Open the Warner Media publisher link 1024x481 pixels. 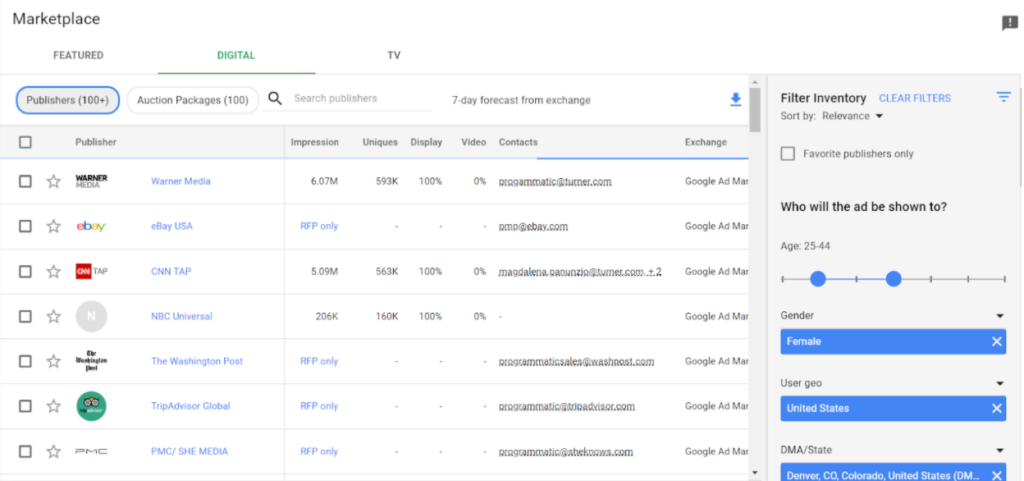tap(181, 181)
